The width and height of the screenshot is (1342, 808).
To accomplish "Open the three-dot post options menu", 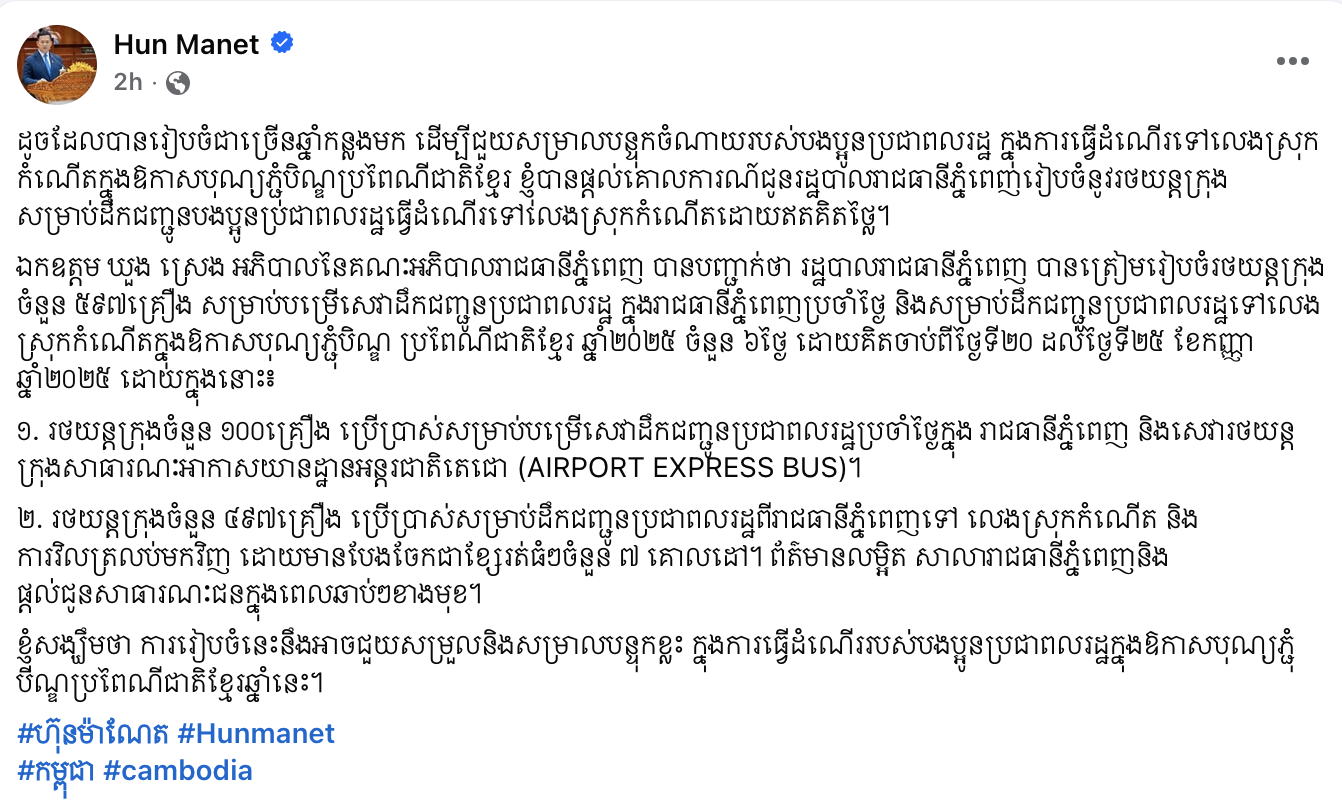I will click(x=1293, y=61).
